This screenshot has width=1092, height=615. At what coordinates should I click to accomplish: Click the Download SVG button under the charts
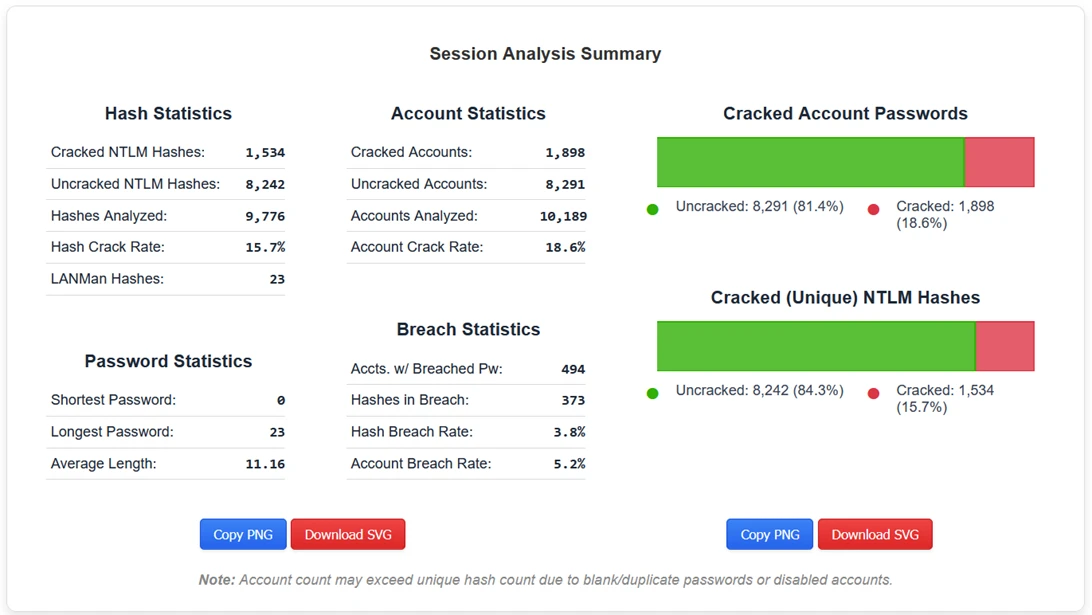click(x=875, y=534)
